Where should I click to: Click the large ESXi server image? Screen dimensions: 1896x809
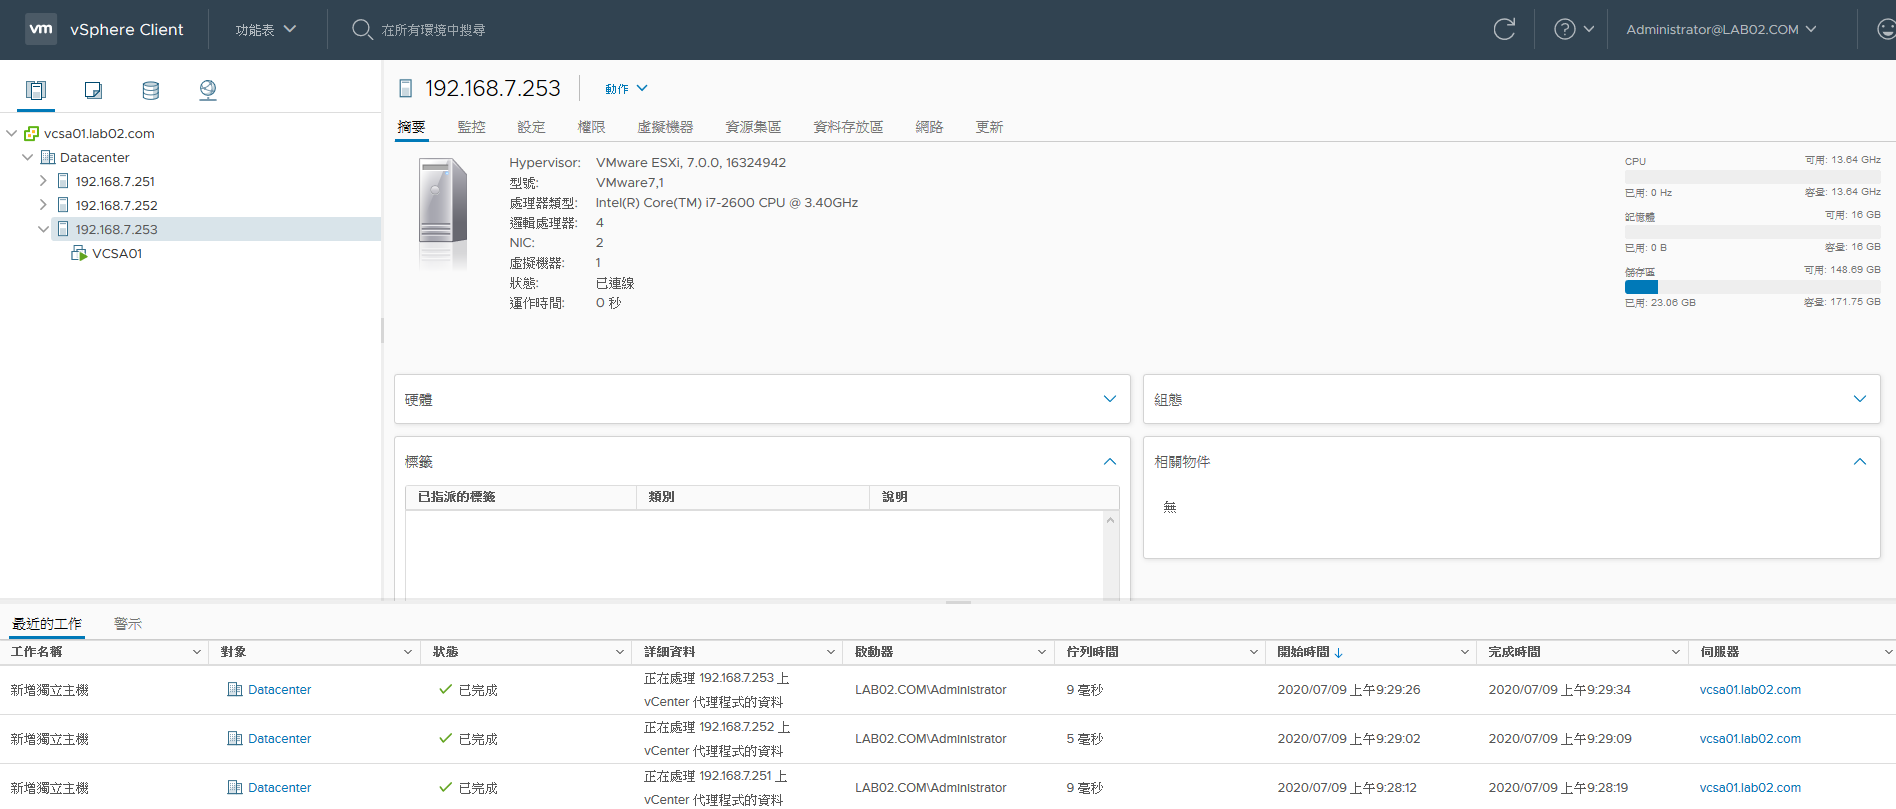coord(443,211)
